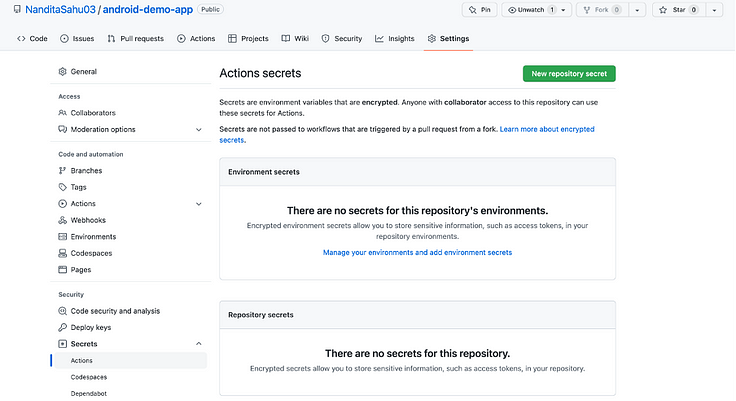This screenshot has height=401, width=736.
Task: Click the Branches git-branch icon
Action: click(62, 170)
